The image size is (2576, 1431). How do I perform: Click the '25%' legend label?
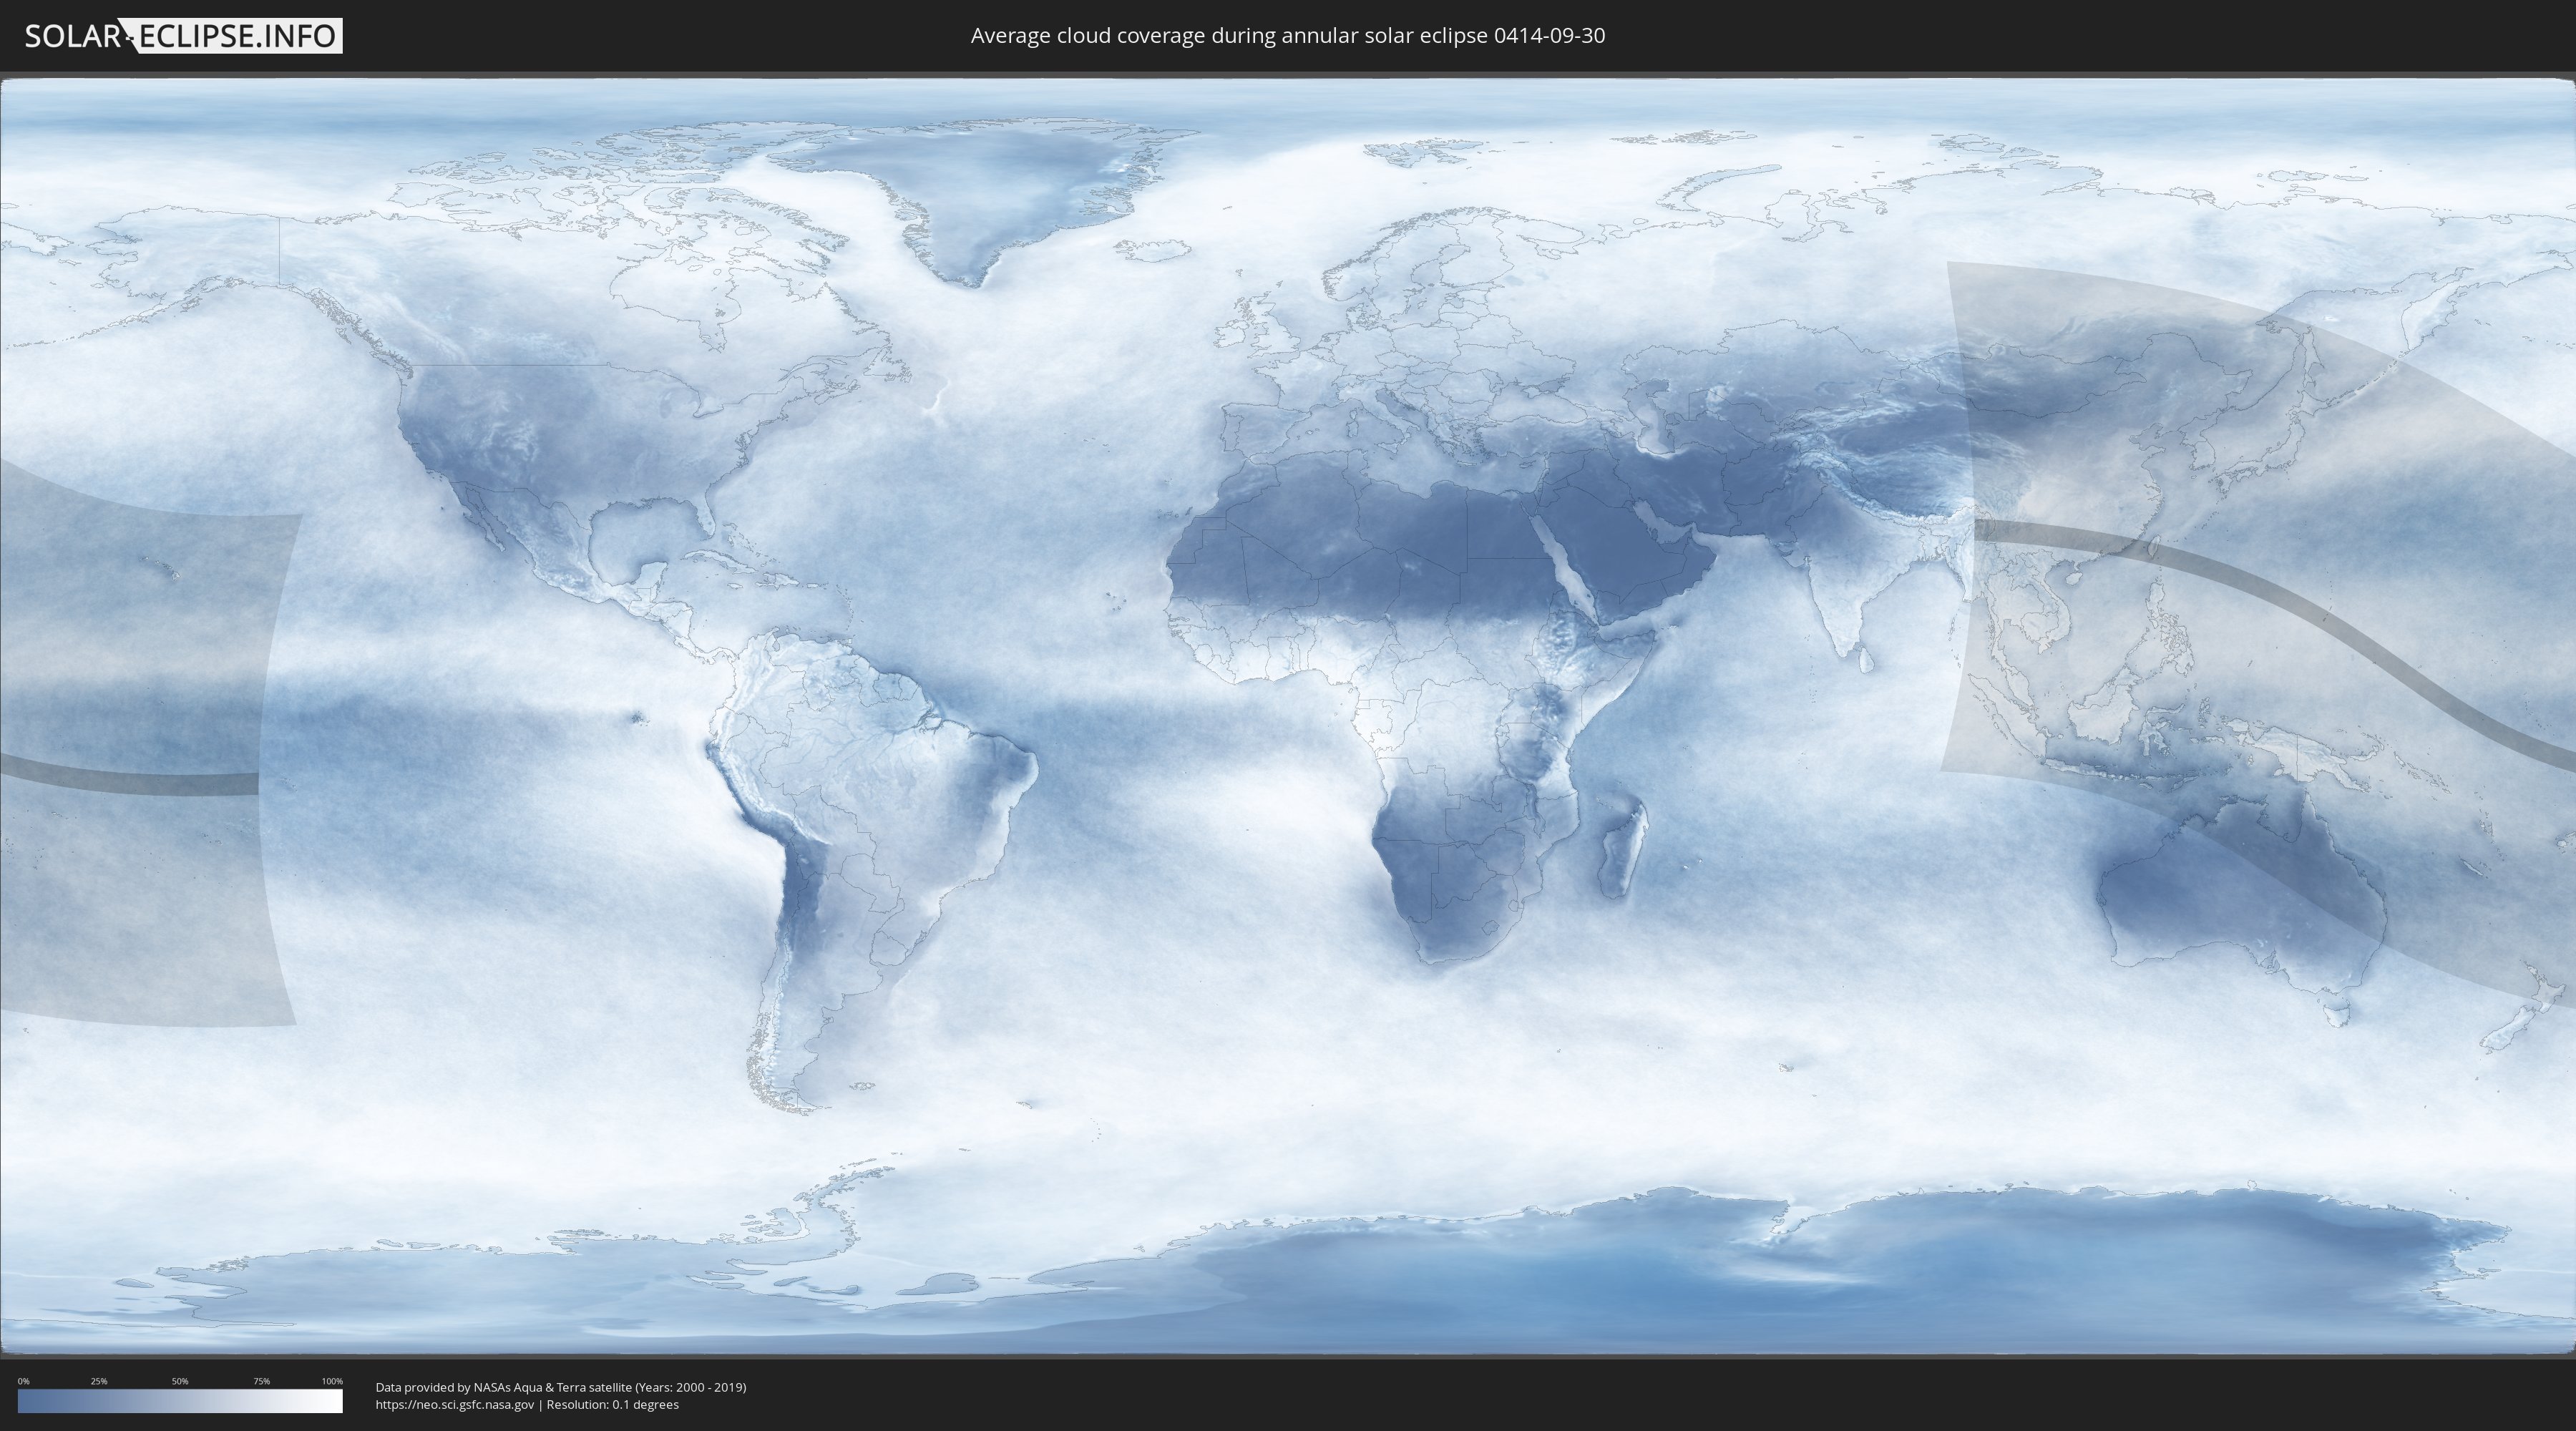coord(99,1381)
